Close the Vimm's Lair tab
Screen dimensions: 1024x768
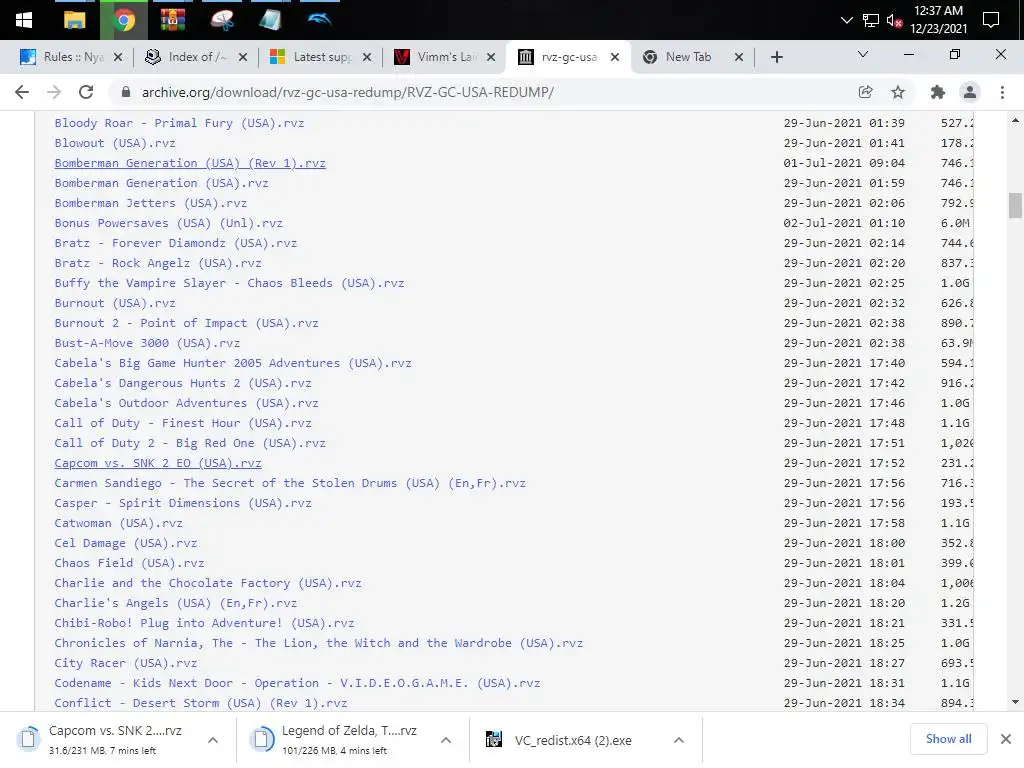tap(491, 57)
